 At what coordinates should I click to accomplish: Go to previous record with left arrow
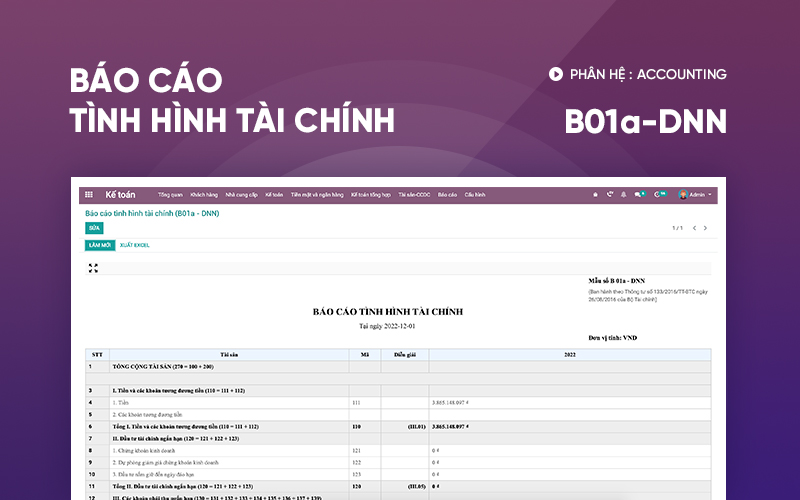pos(693,228)
